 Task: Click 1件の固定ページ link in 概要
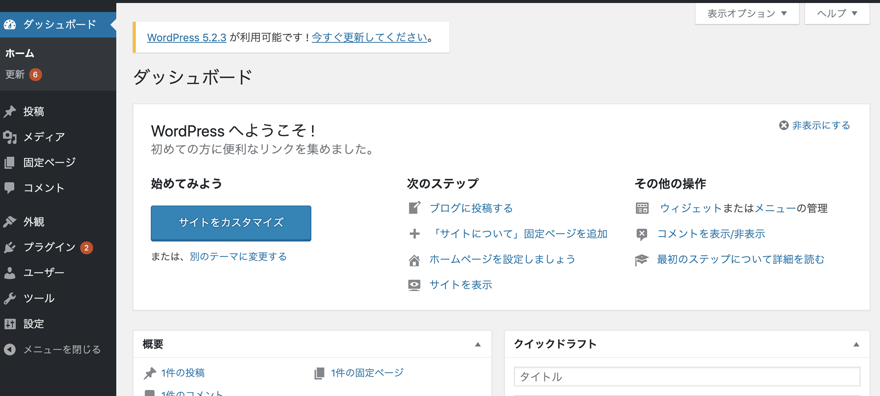click(x=367, y=372)
